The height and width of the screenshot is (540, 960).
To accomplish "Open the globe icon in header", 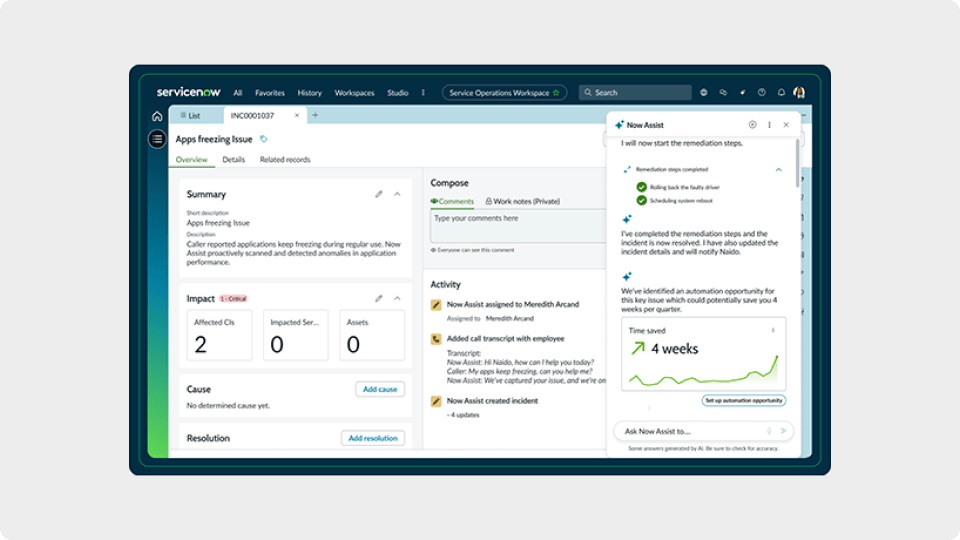I will point(704,93).
